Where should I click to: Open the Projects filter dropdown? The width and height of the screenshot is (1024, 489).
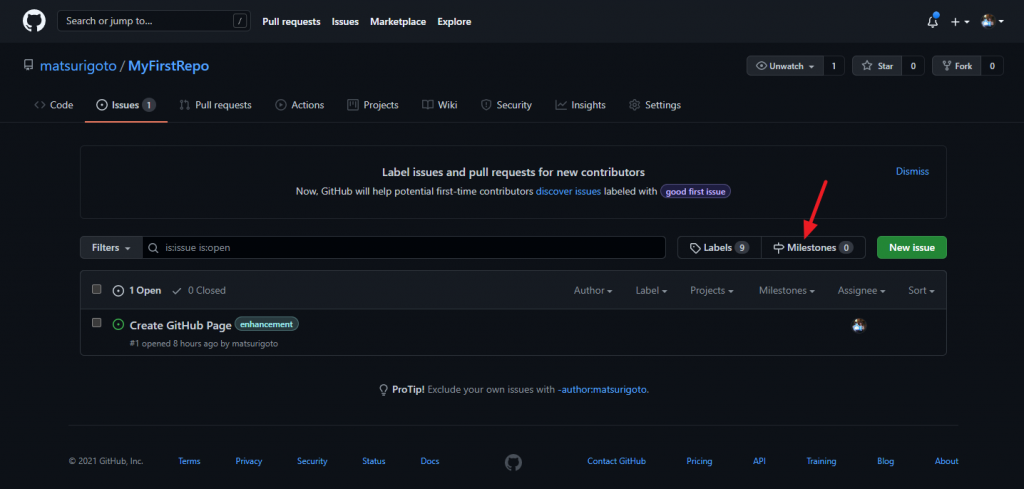(712, 291)
